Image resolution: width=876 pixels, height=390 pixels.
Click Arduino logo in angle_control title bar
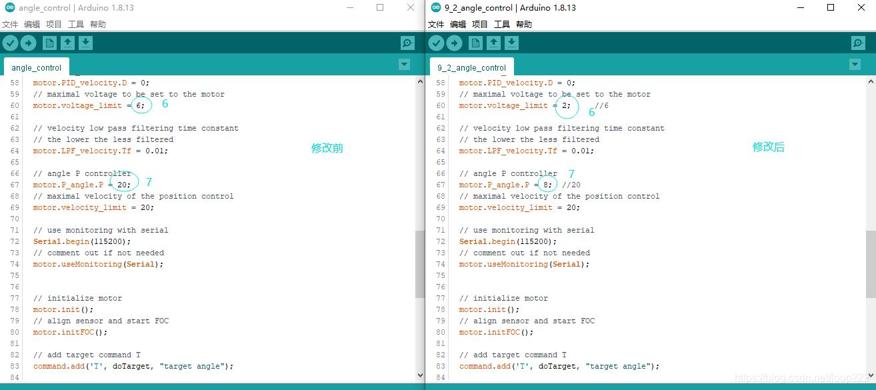(x=9, y=8)
